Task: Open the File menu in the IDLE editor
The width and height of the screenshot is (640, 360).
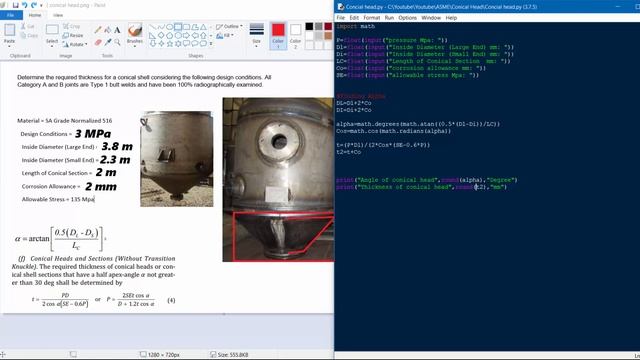Action: pos(340,18)
